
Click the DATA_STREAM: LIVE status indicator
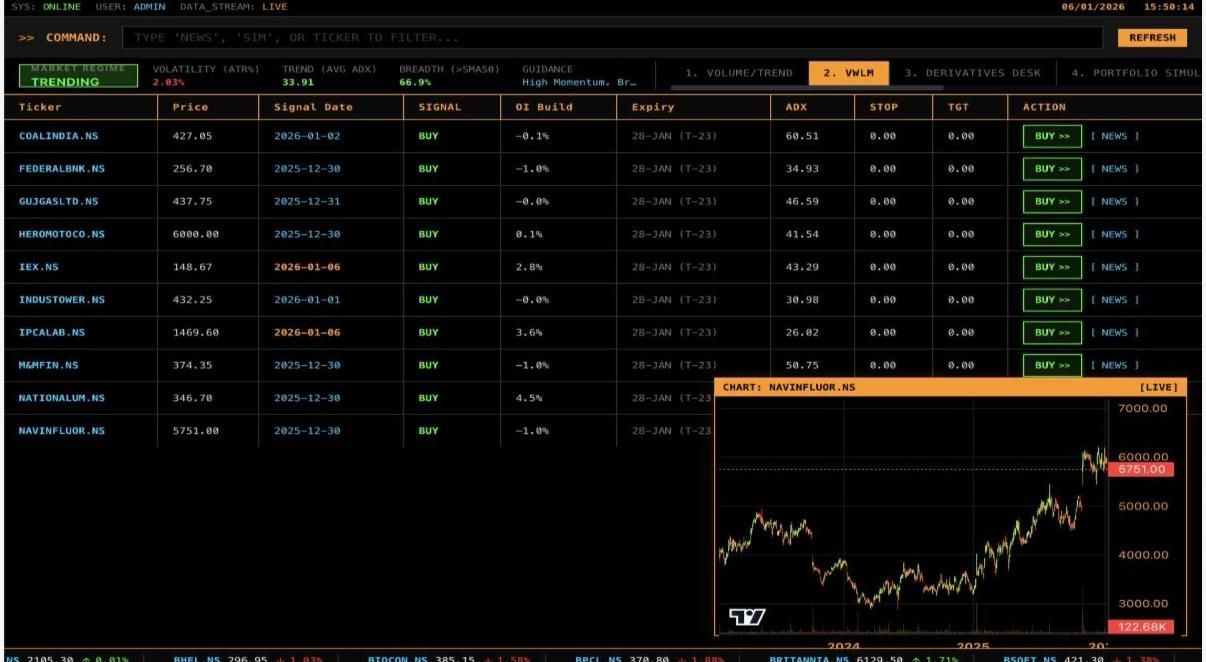[234, 6]
